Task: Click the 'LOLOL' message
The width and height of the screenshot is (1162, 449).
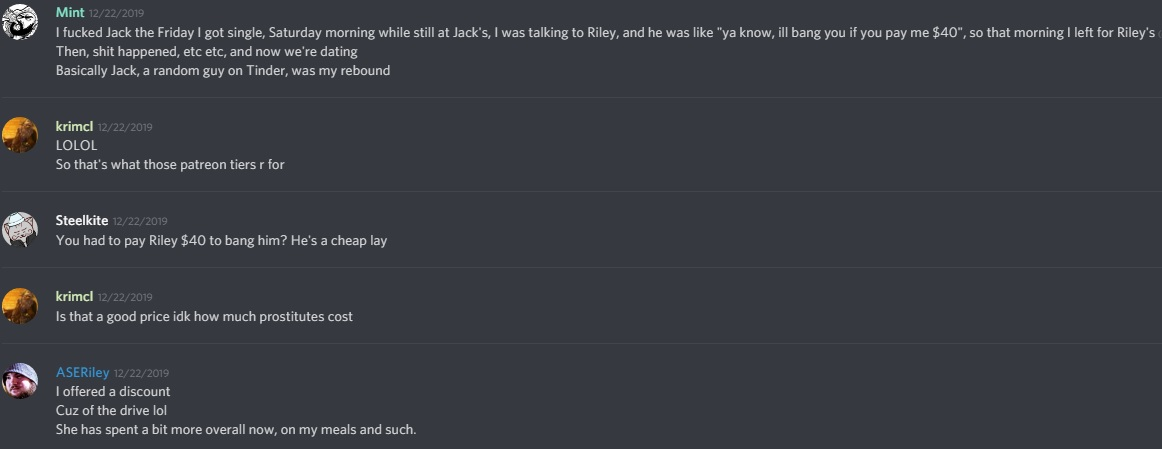Action: [x=76, y=145]
